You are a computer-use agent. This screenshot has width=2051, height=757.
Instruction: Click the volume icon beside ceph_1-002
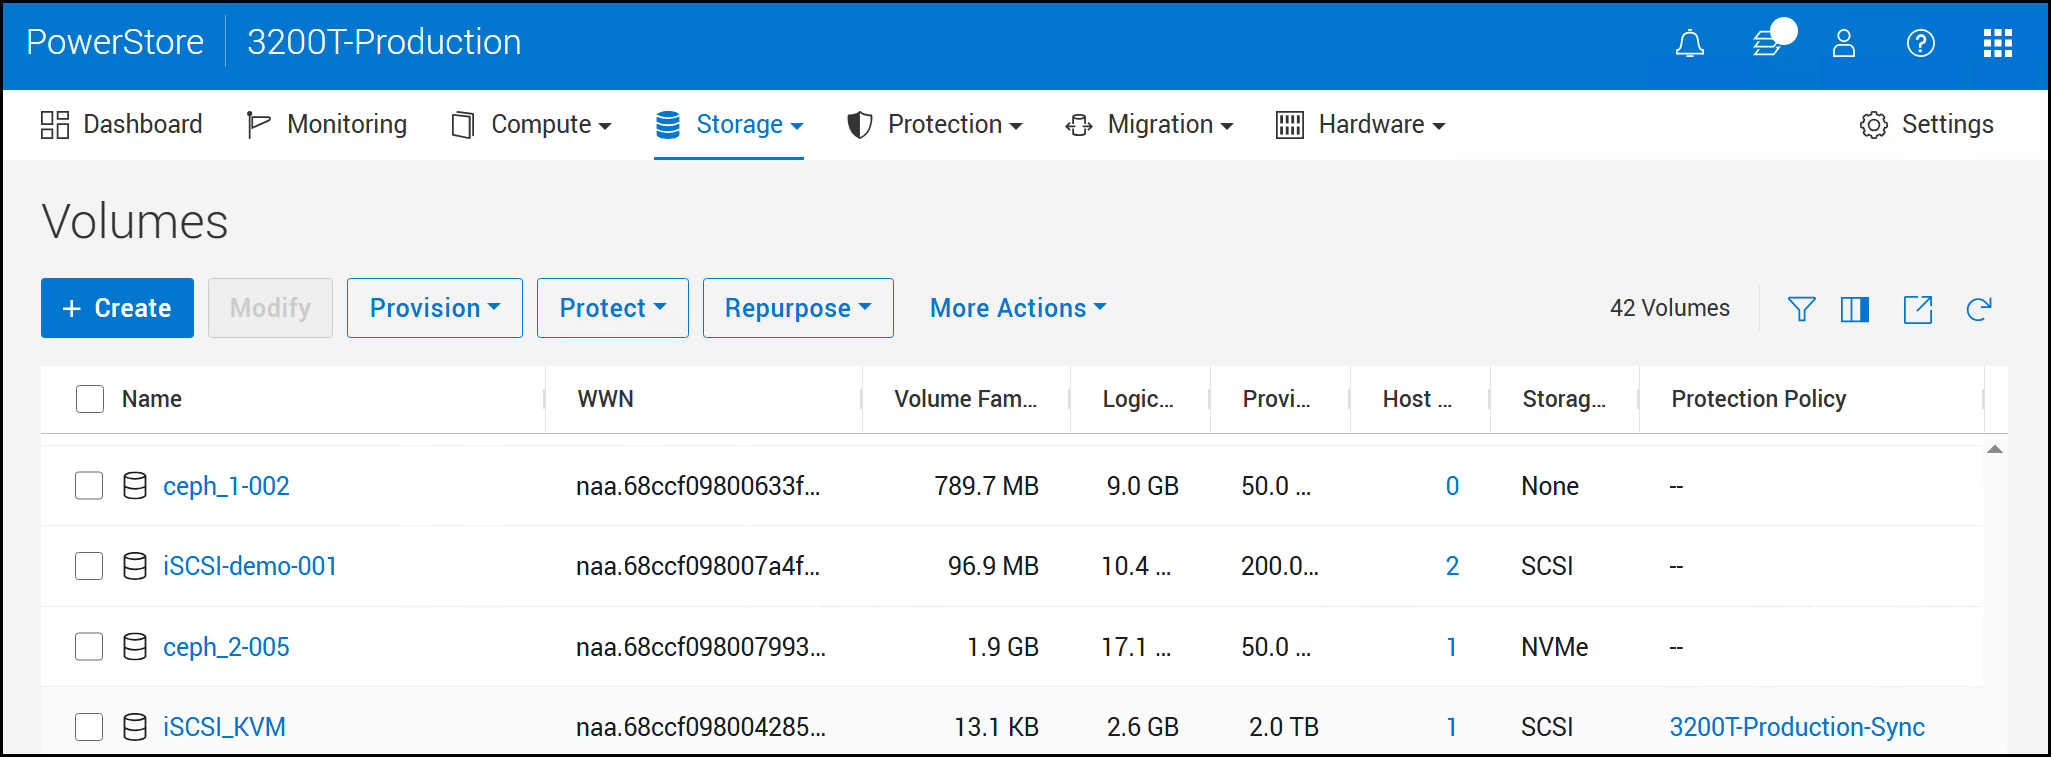(135, 486)
